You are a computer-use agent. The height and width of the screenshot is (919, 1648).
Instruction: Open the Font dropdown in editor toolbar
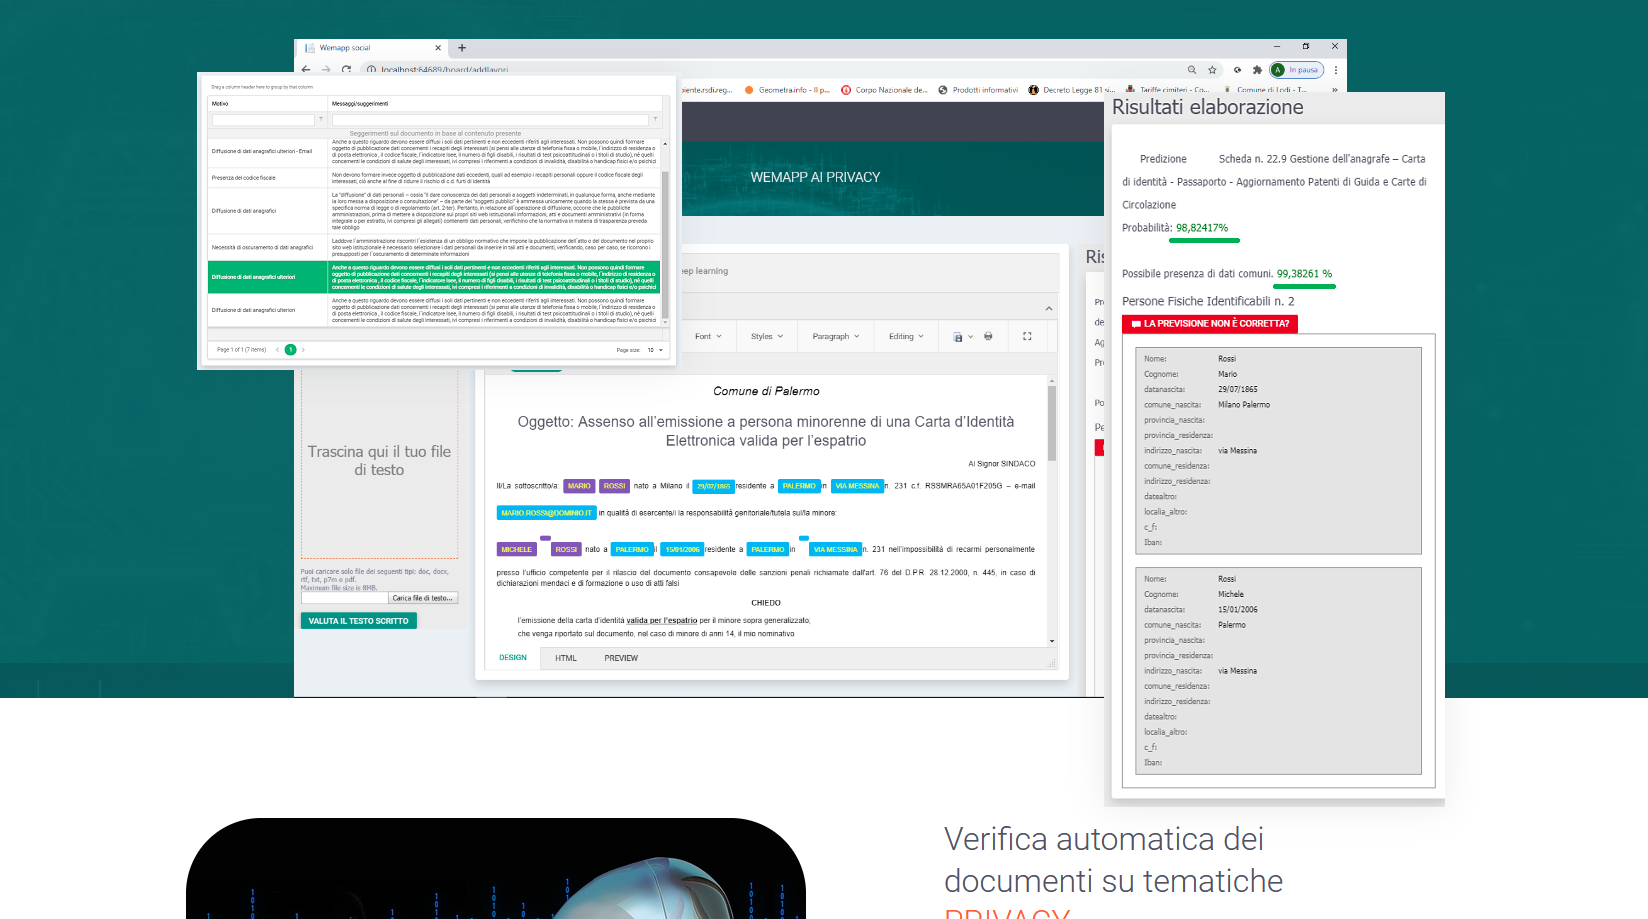pyautogui.click(x=708, y=337)
